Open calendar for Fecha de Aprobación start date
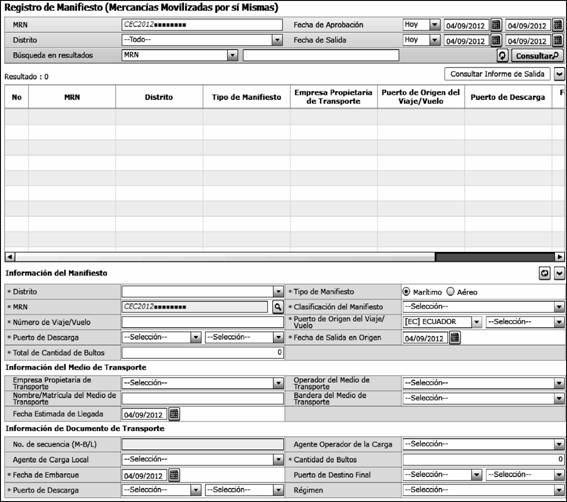Screen dimensions: 567x502 pyautogui.click(x=496, y=25)
